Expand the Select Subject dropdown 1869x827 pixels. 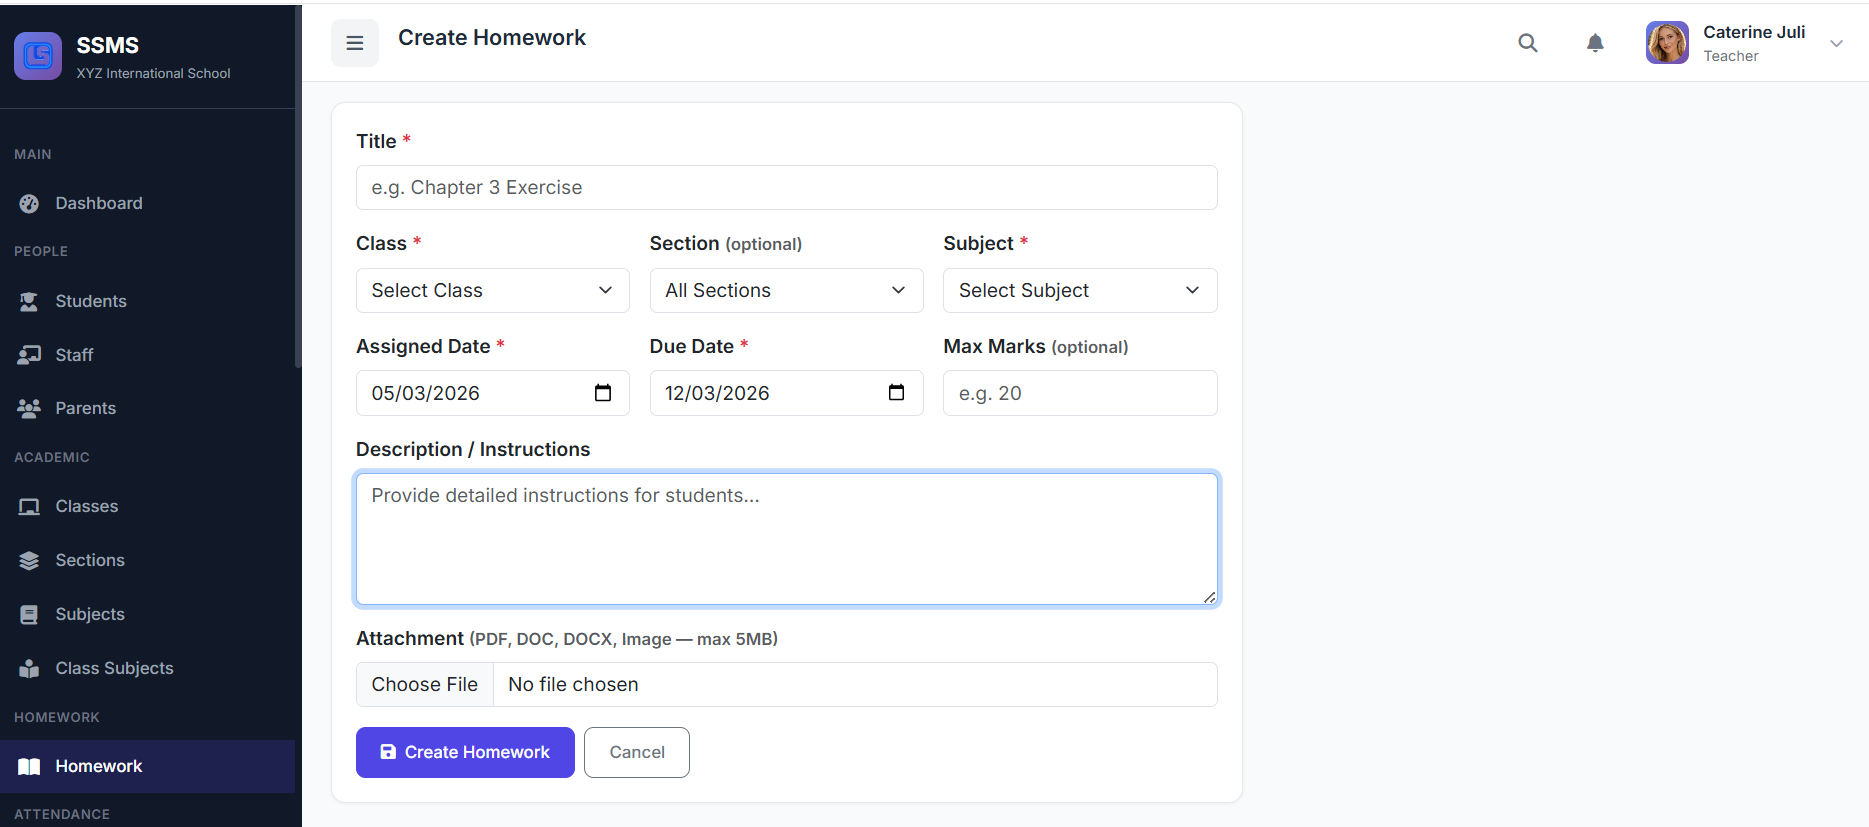click(1079, 291)
